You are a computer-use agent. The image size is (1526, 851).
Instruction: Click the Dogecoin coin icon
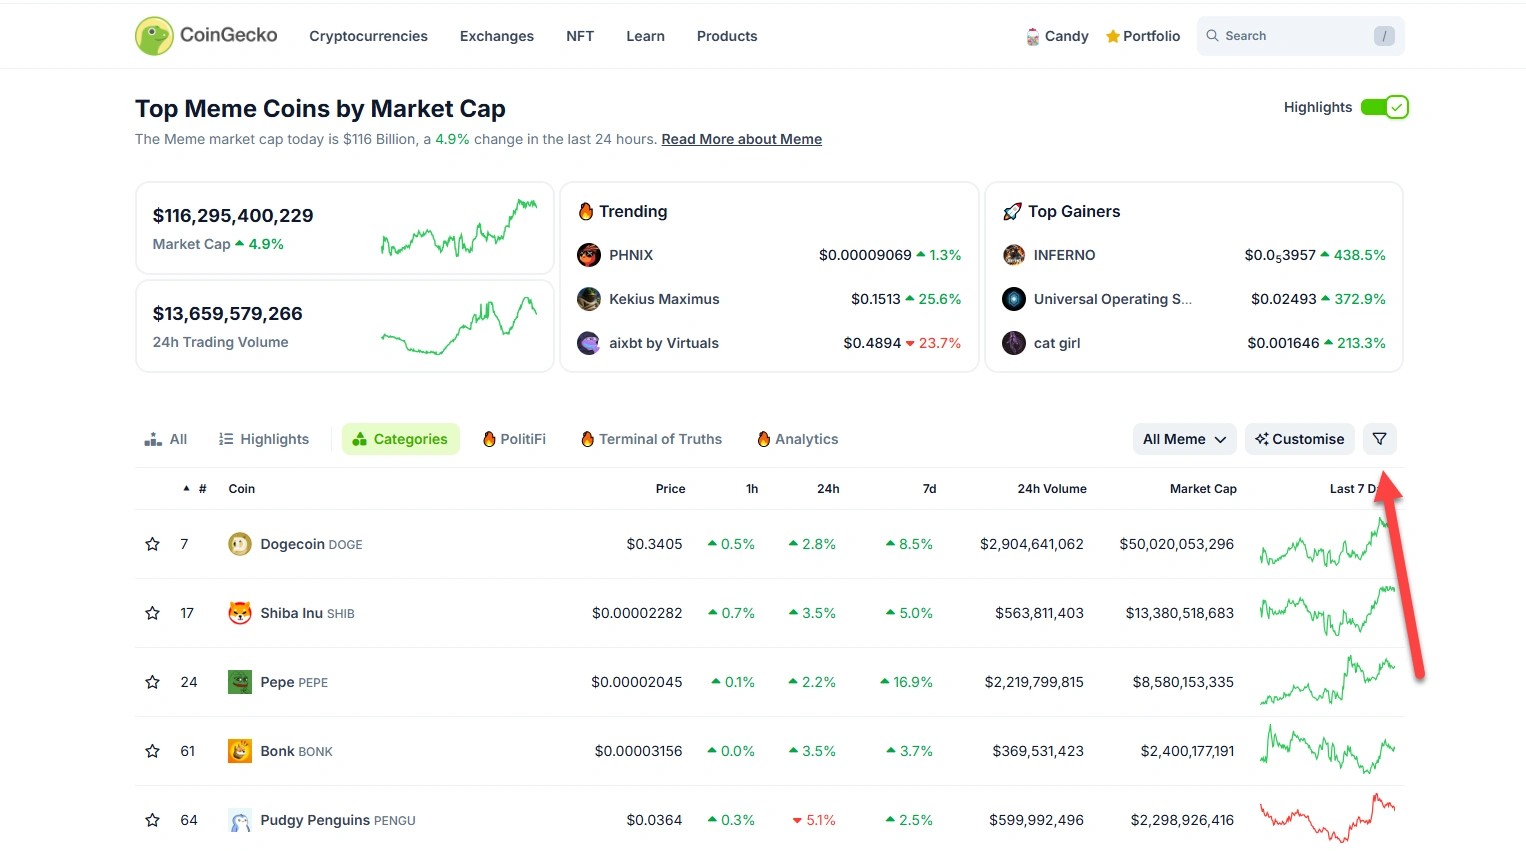point(240,544)
